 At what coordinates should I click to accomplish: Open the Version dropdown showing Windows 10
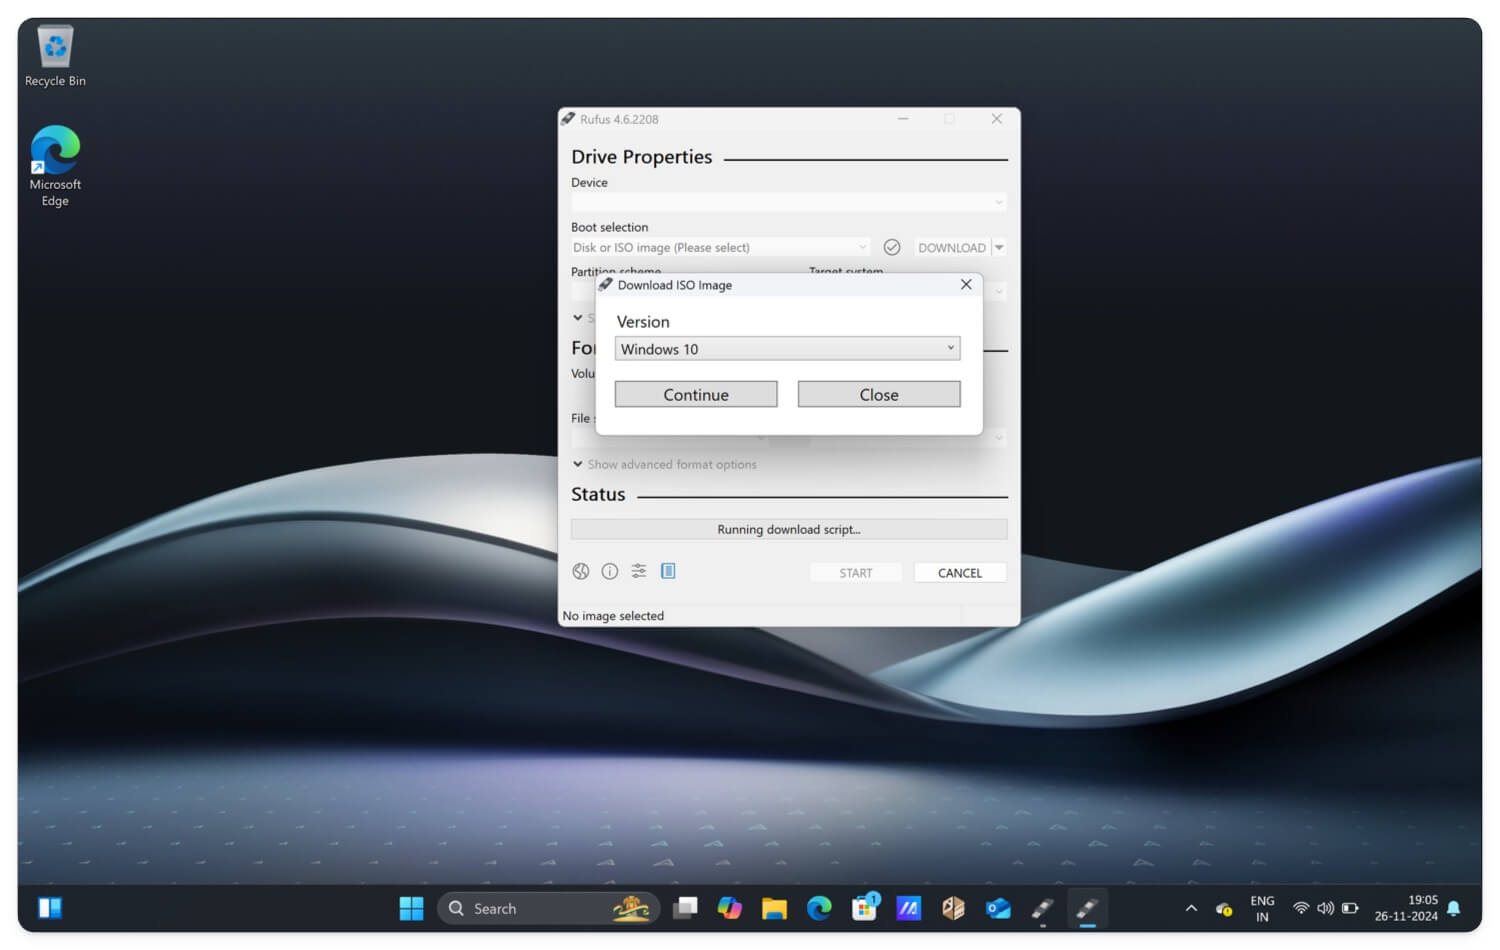coord(788,348)
